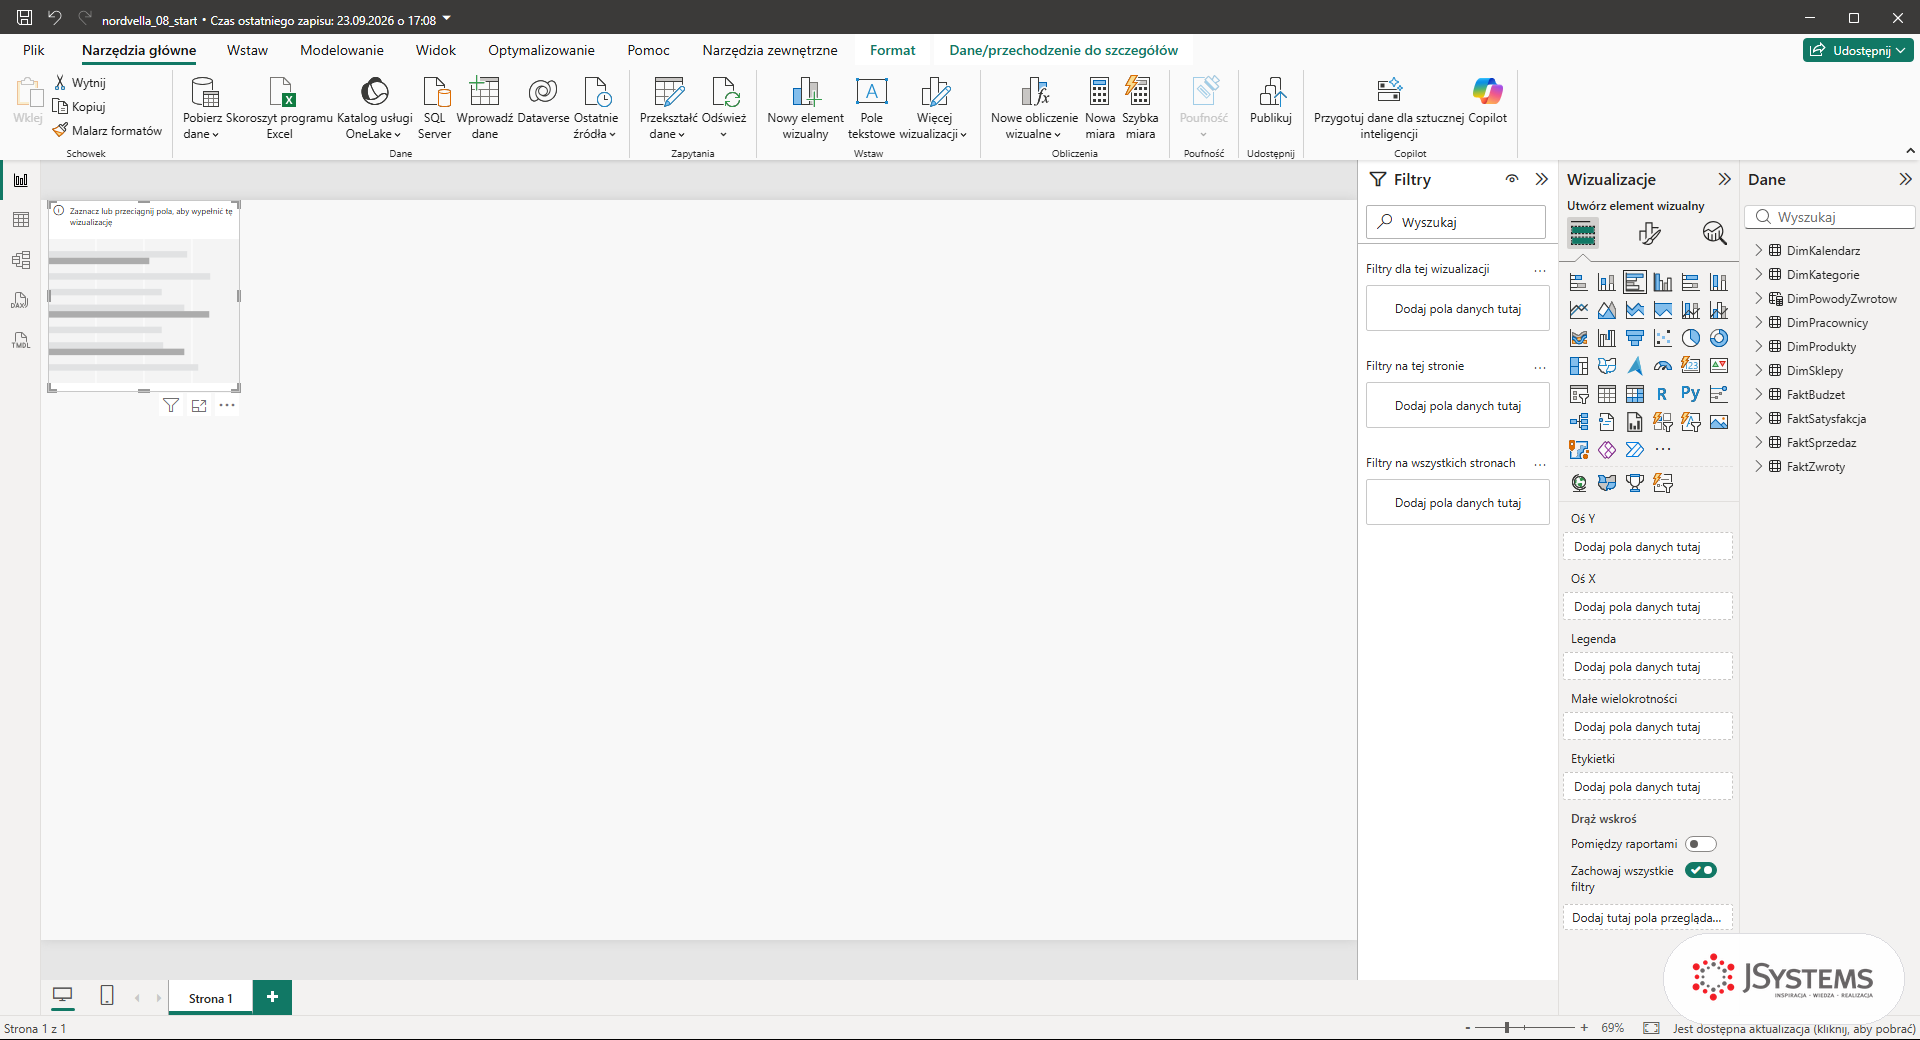
Task: Click in the Dane pane 'Wyszukaj' field
Action: [1831, 217]
